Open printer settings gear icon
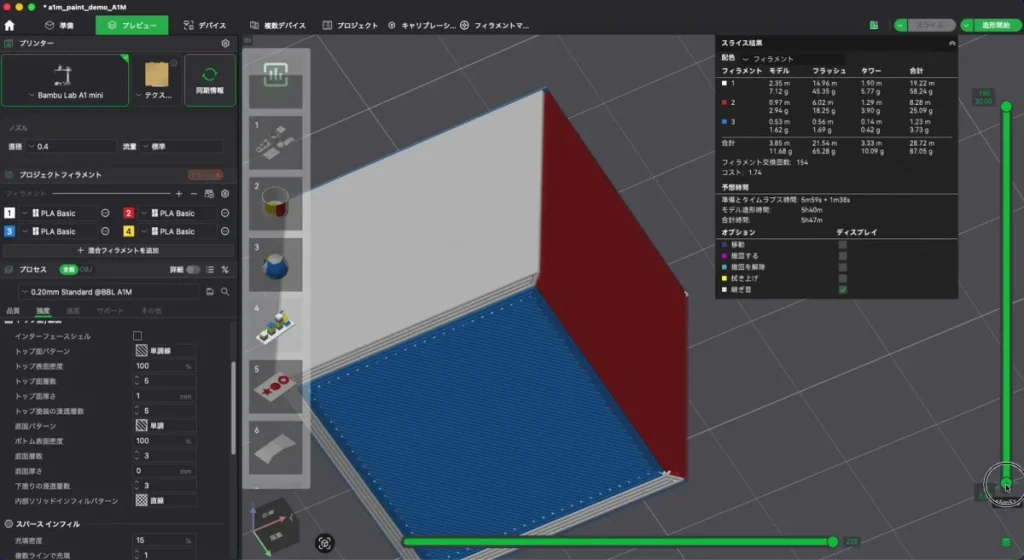 pyautogui.click(x=225, y=43)
